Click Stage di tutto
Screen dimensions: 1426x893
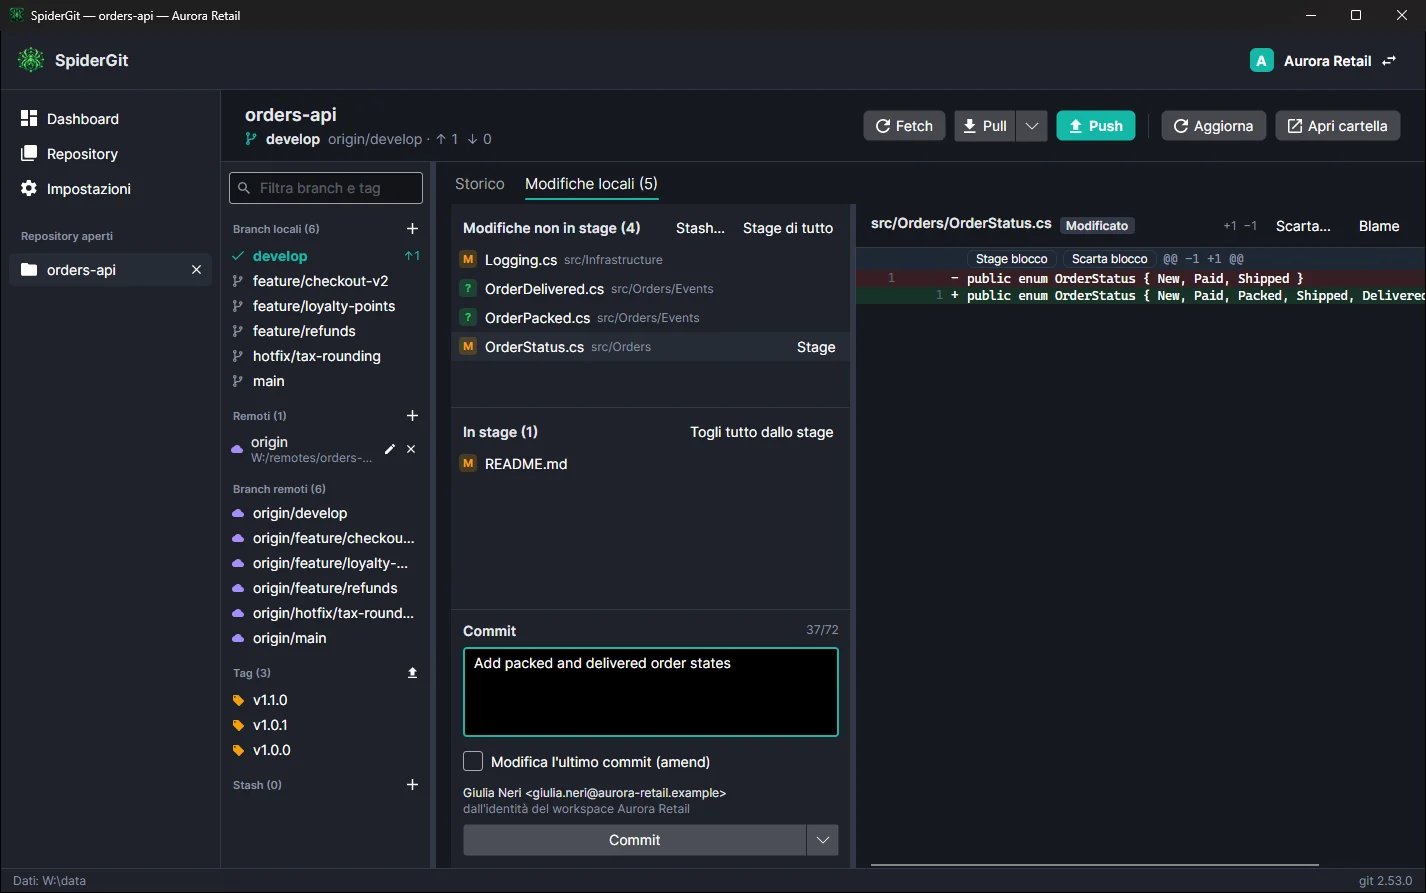[788, 228]
